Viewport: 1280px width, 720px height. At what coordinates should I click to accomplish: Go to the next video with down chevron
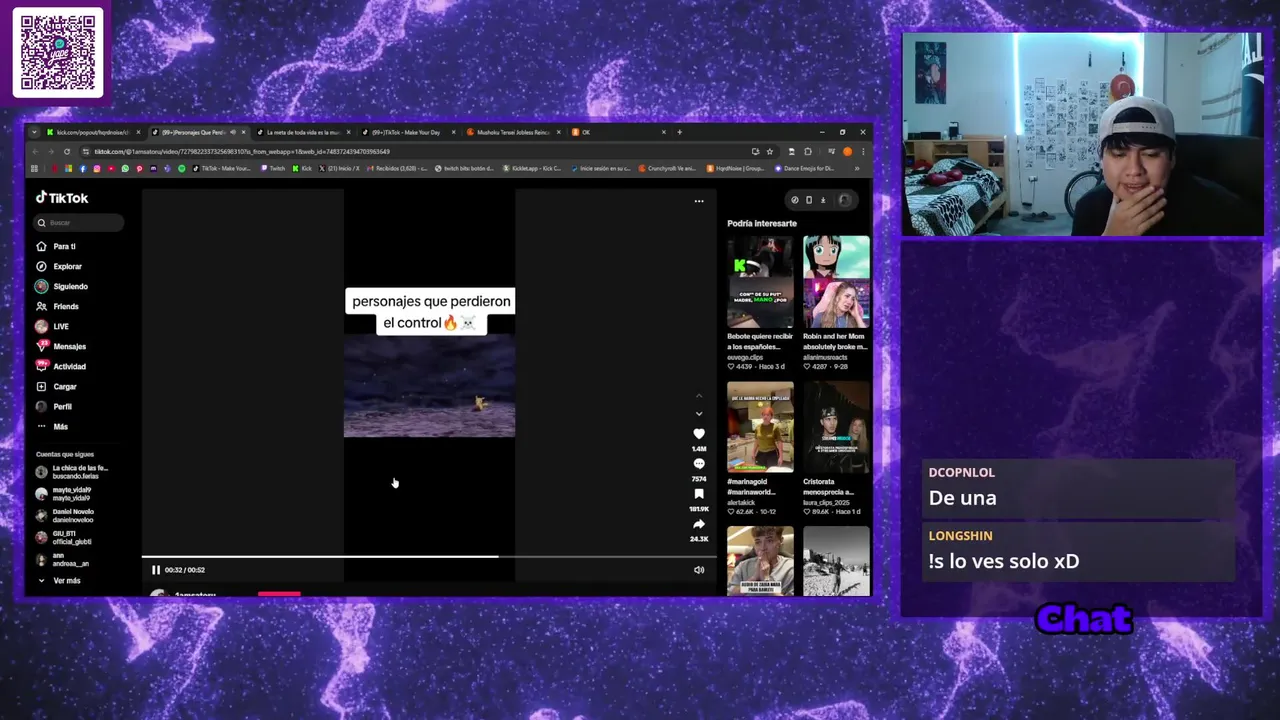click(x=699, y=413)
